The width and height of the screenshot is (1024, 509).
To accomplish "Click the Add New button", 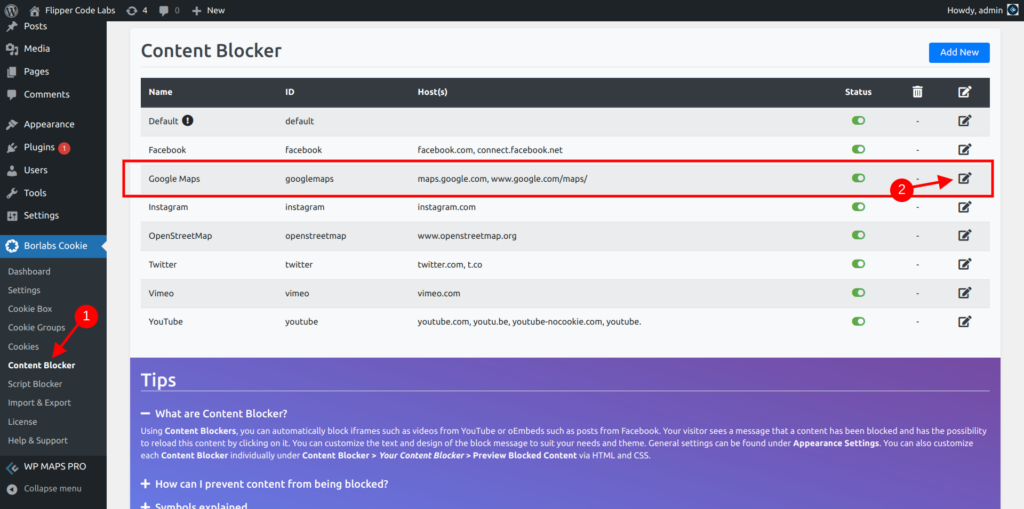I will [959, 52].
